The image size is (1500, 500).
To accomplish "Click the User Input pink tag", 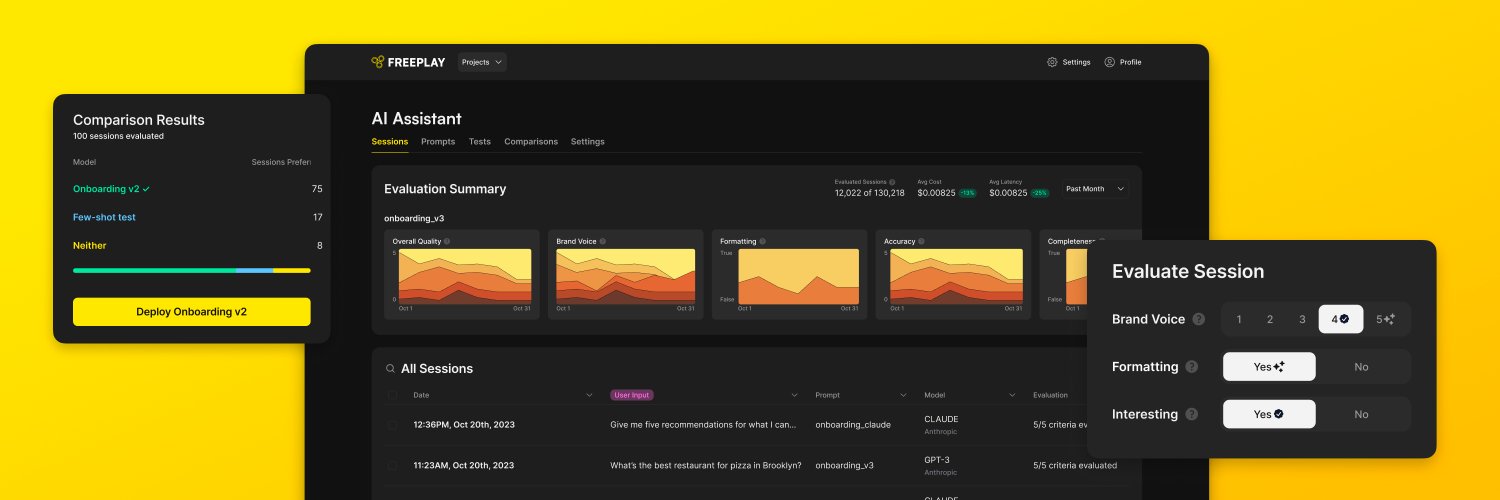I will click(632, 395).
